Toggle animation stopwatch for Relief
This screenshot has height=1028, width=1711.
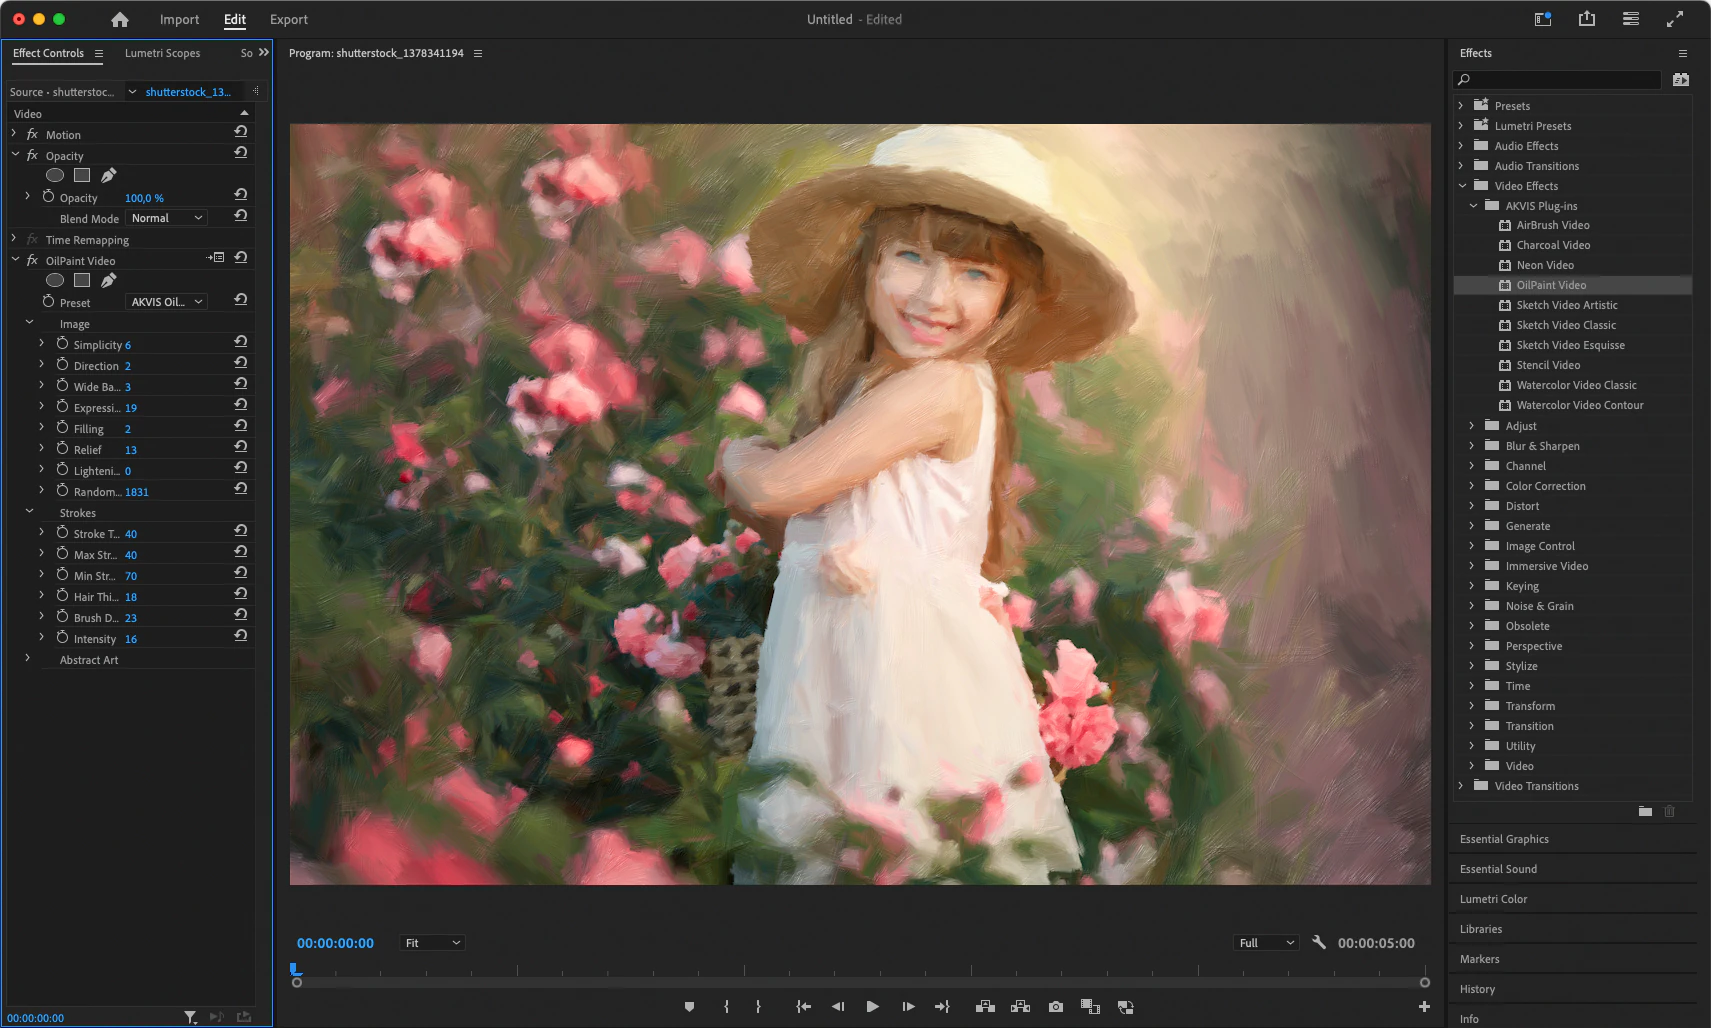point(62,449)
